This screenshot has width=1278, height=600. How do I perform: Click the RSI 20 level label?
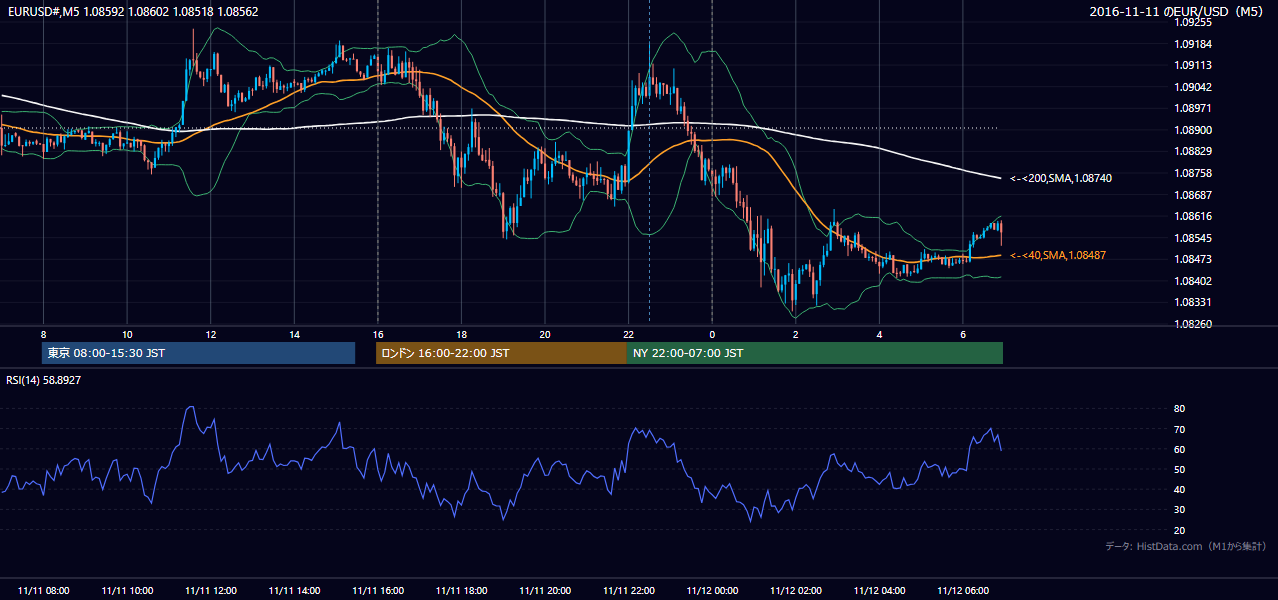pos(1179,530)
